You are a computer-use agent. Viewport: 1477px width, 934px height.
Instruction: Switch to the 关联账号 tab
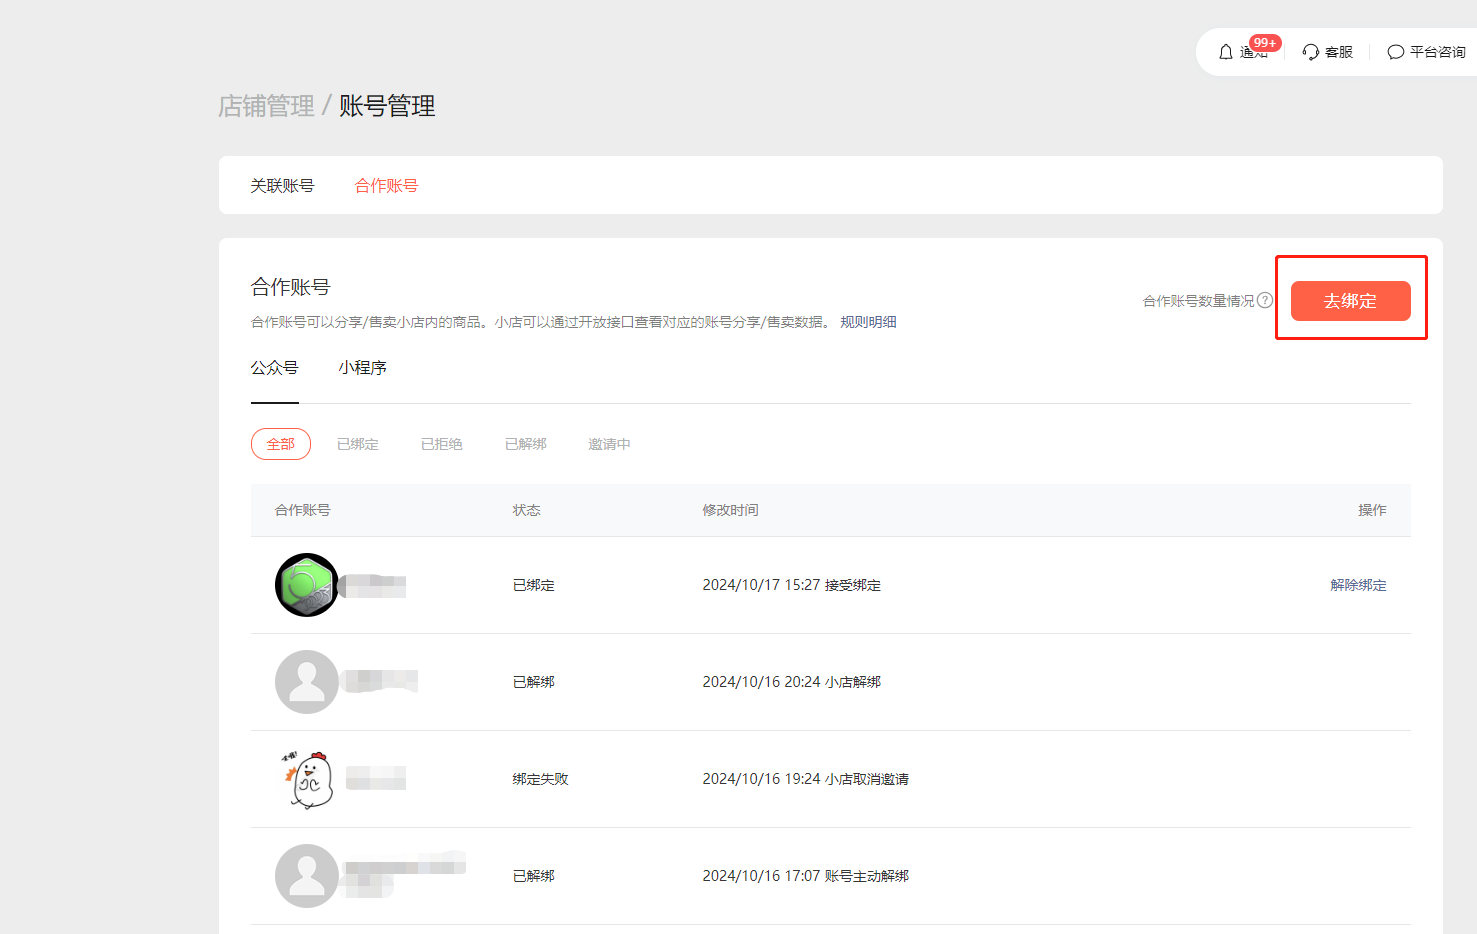point(282,186)
